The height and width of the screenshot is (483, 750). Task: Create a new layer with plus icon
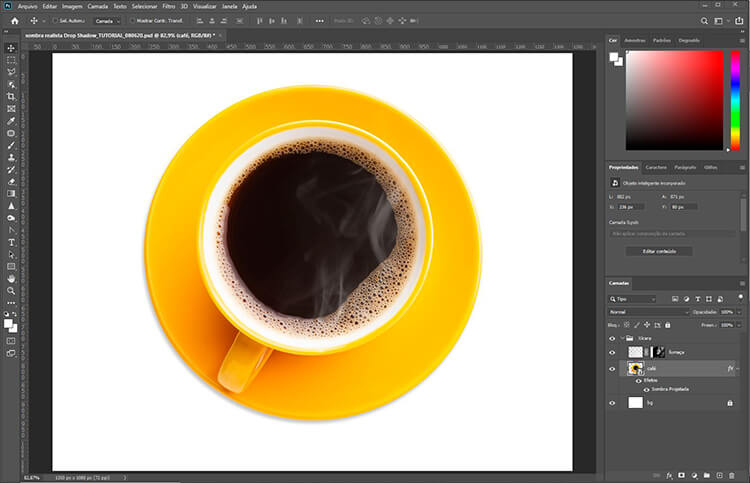pos(719,476)
